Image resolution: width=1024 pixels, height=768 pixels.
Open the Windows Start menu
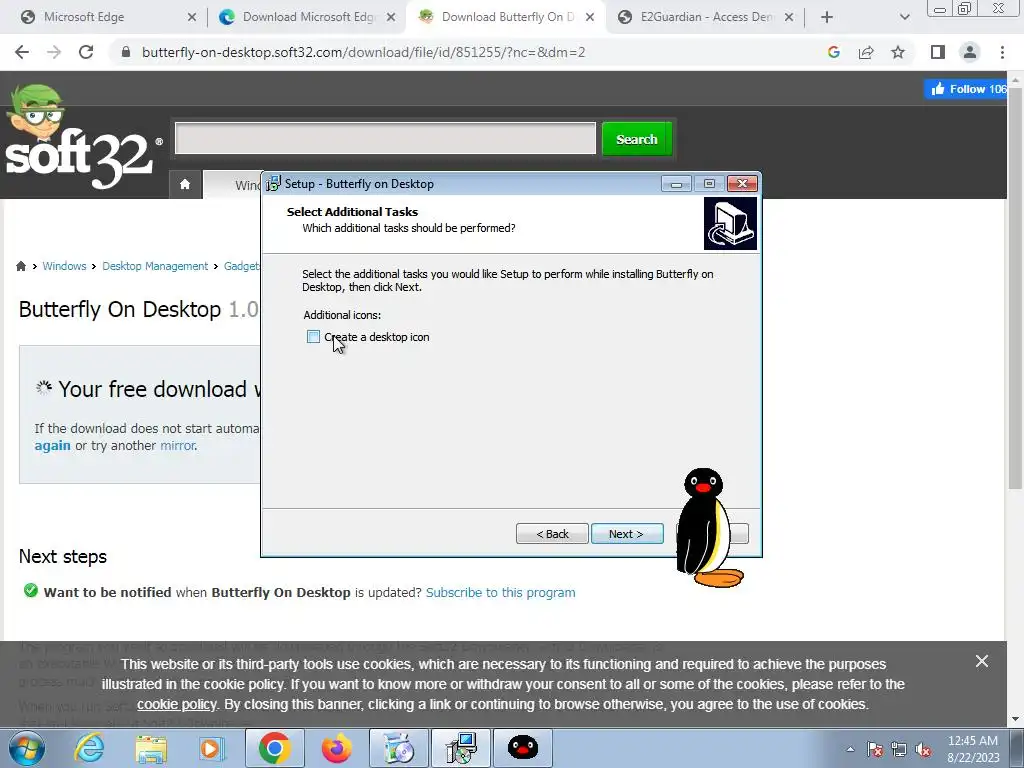(x=26, y=748)
